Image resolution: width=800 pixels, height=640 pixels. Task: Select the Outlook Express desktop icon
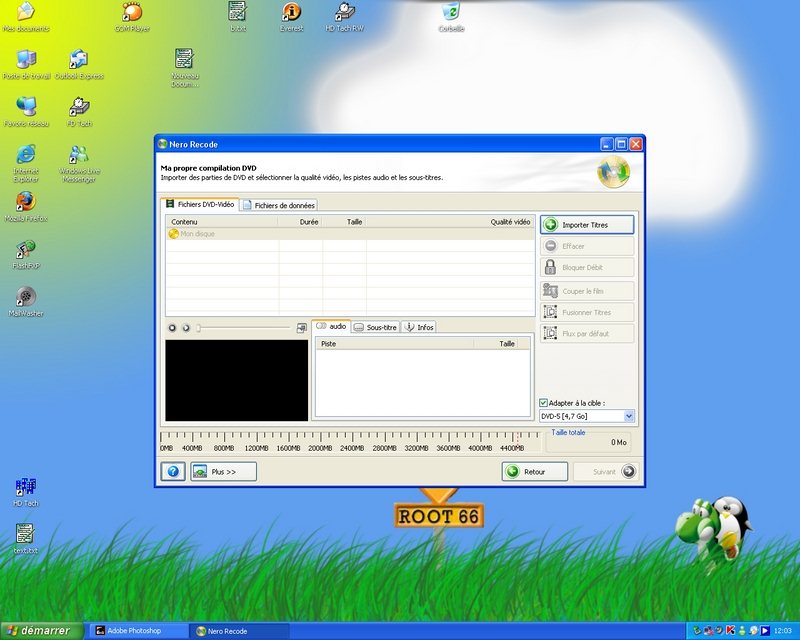click(x=79, y=65)
